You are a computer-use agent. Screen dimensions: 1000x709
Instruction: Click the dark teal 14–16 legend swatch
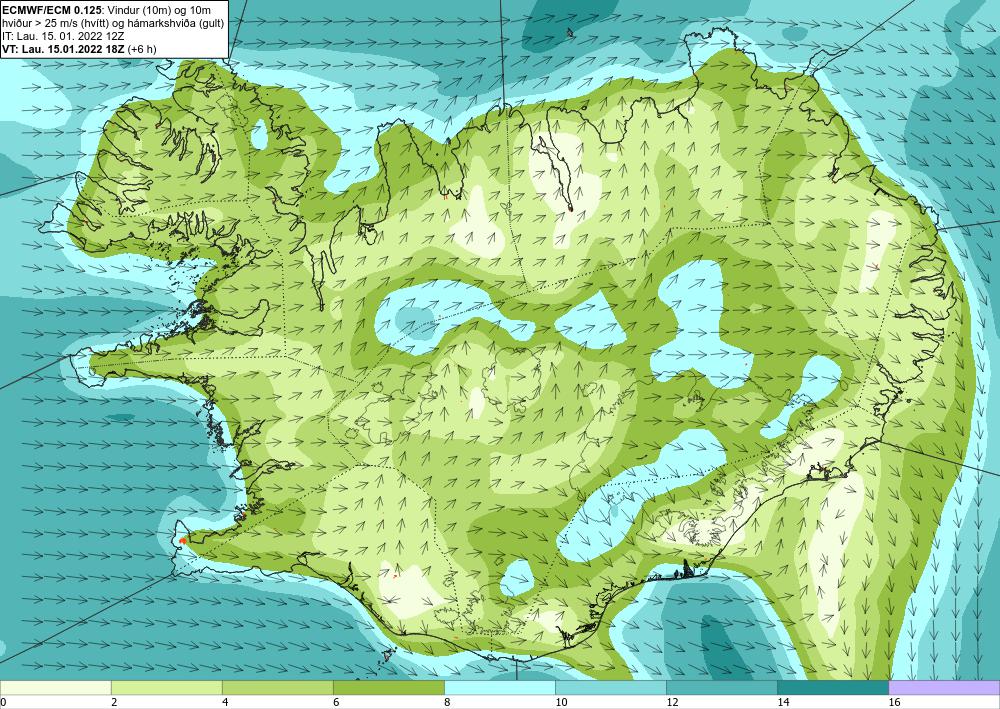click(832, 687)
